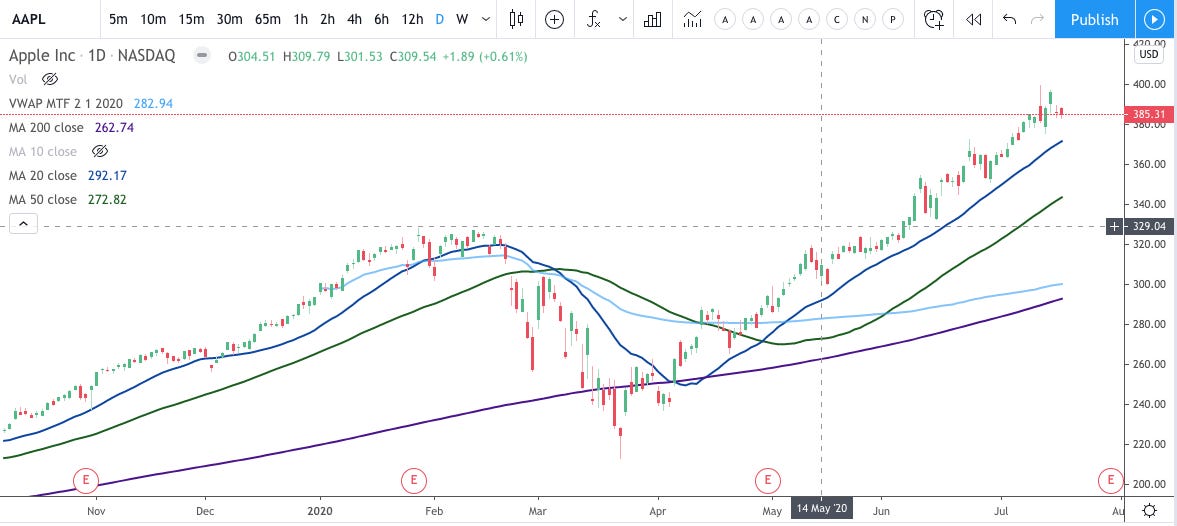Click the 292.17 MA 20 value

pos(108,175)
